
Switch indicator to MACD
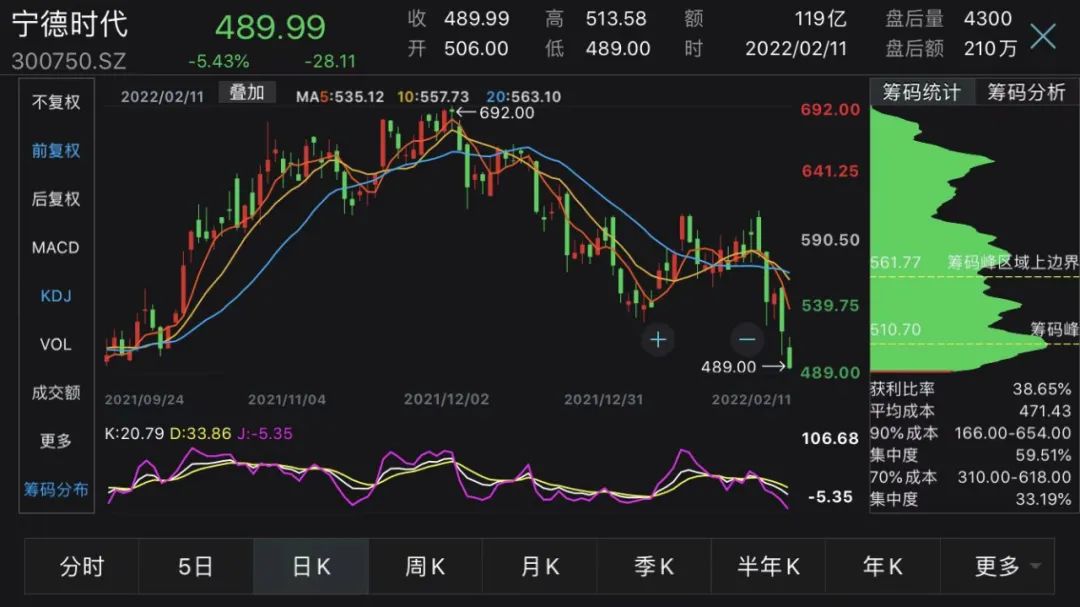click(56, 247)
